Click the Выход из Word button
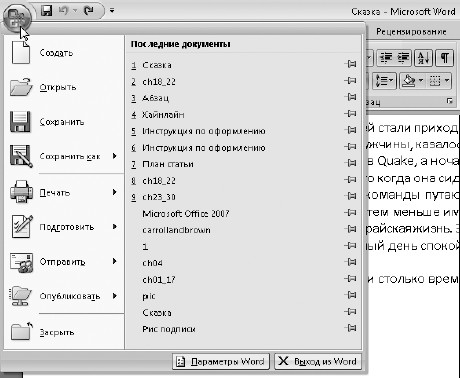Screen dimensions: 460x378 pyautogui.click(x=318, y=362)
